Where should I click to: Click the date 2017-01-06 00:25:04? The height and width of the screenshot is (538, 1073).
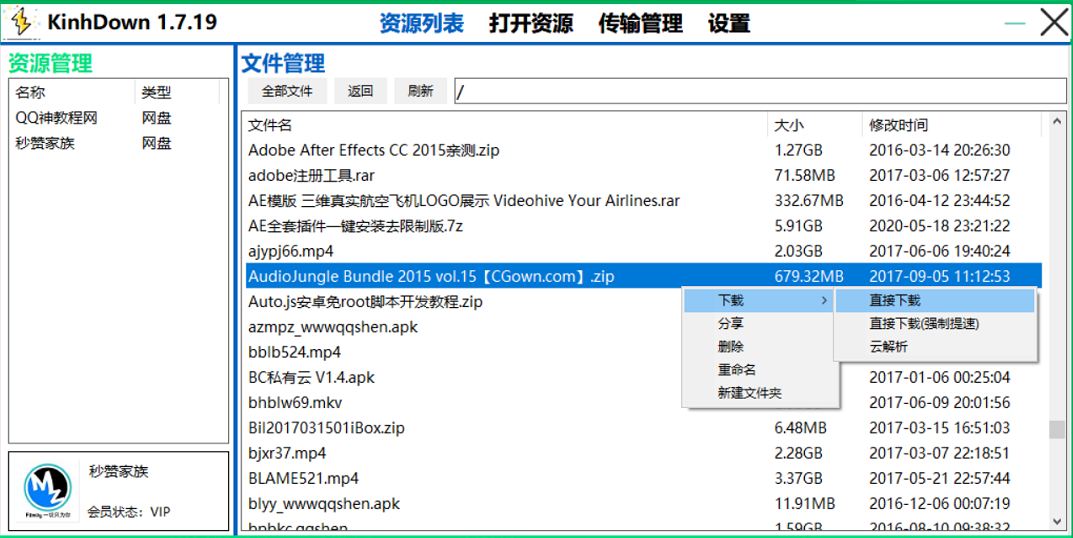click(x=940, y=378)
